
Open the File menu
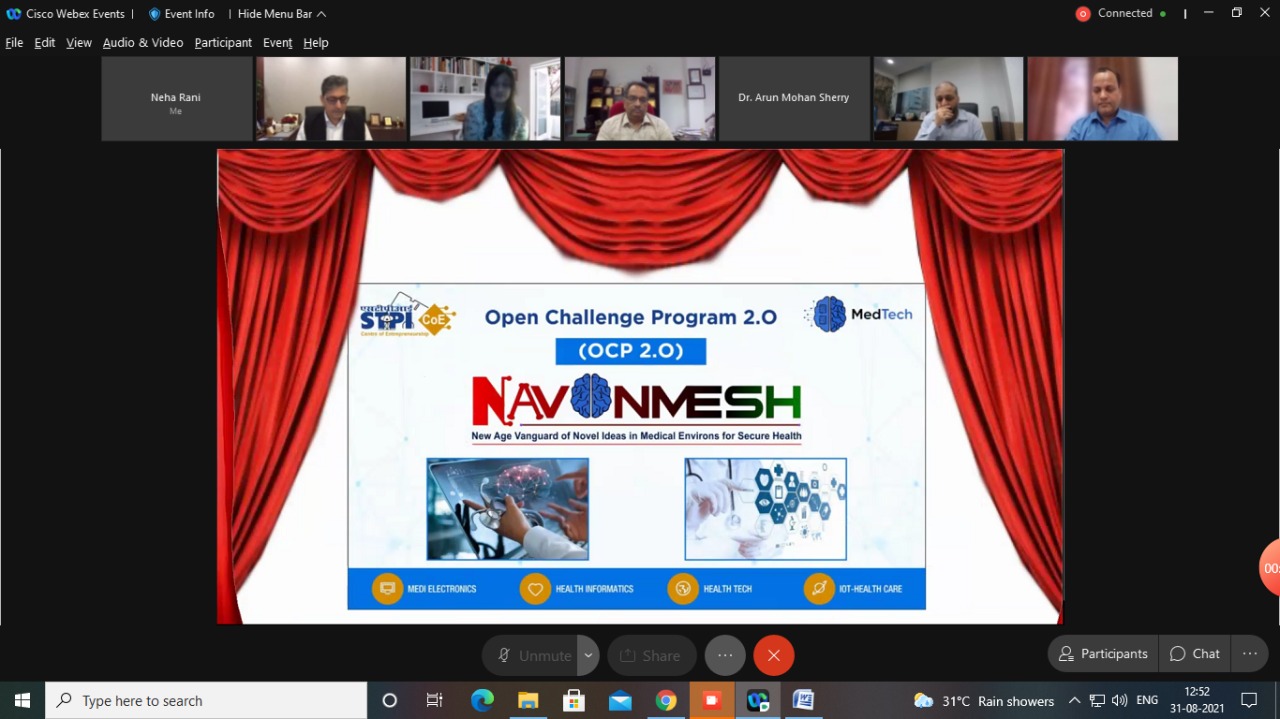click(x=14, y=42)
